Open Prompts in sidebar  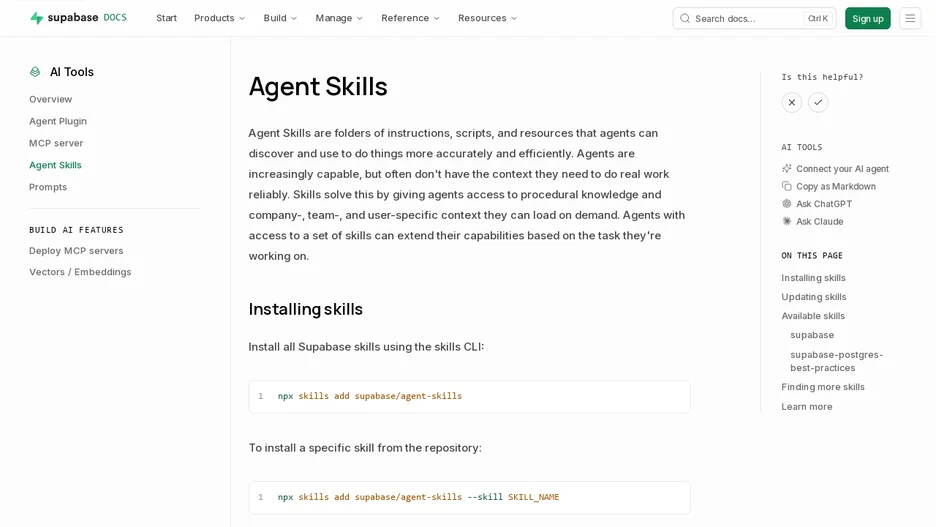pos(48,187)
